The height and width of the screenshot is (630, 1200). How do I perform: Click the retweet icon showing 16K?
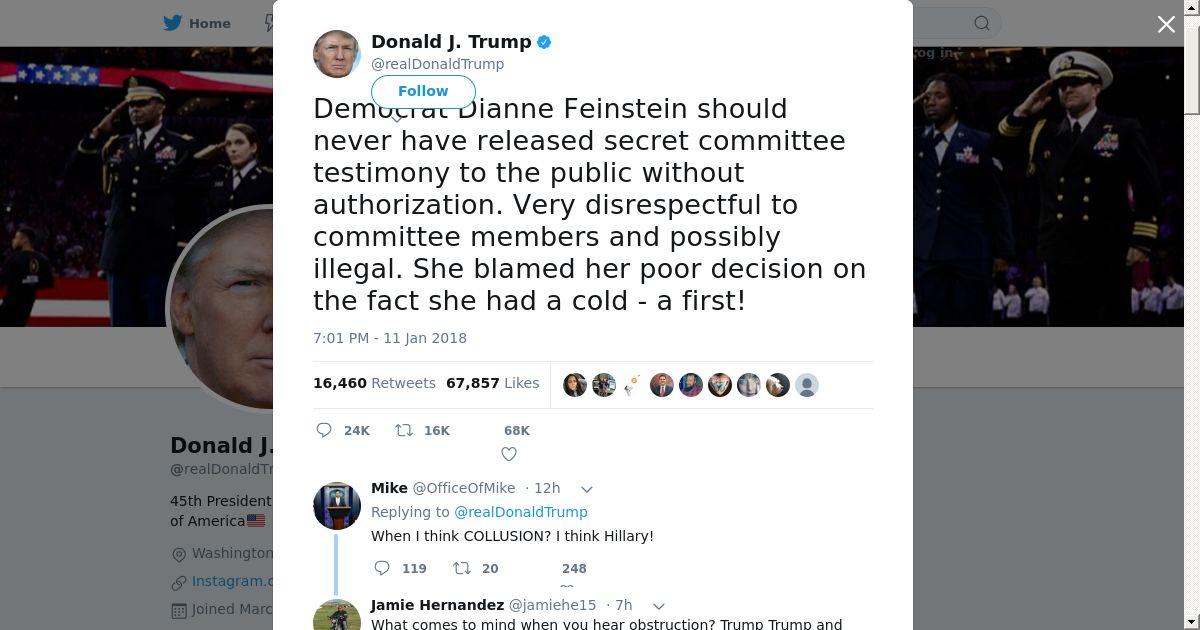point(404,430)
